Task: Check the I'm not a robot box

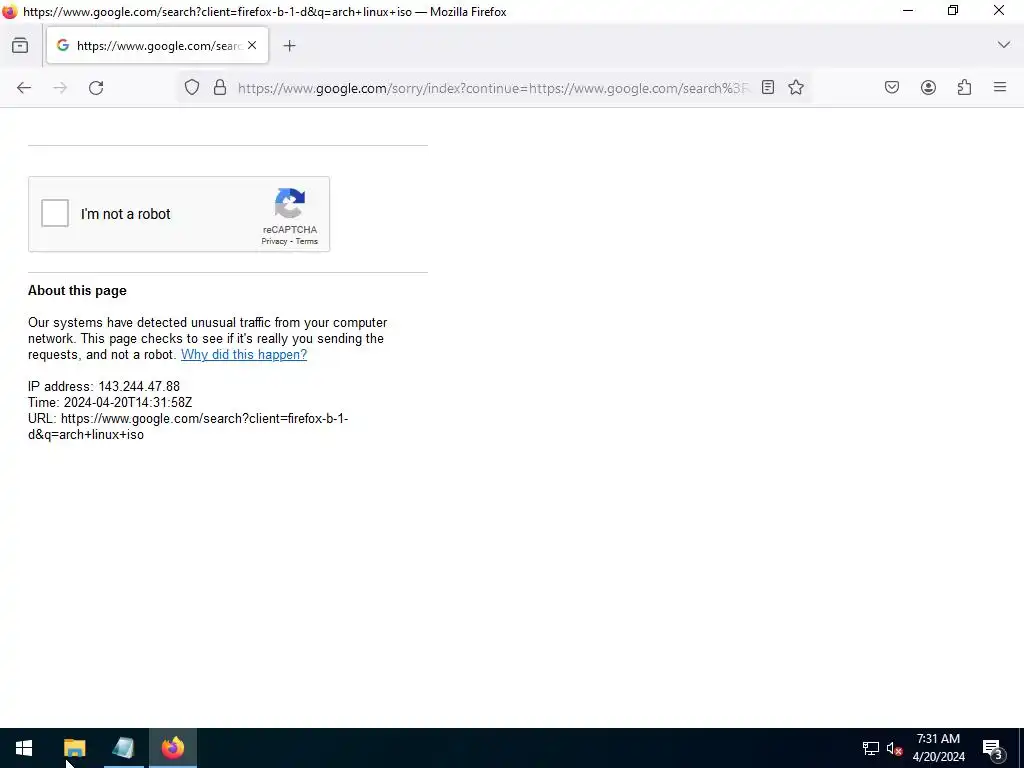Action: 55,214
